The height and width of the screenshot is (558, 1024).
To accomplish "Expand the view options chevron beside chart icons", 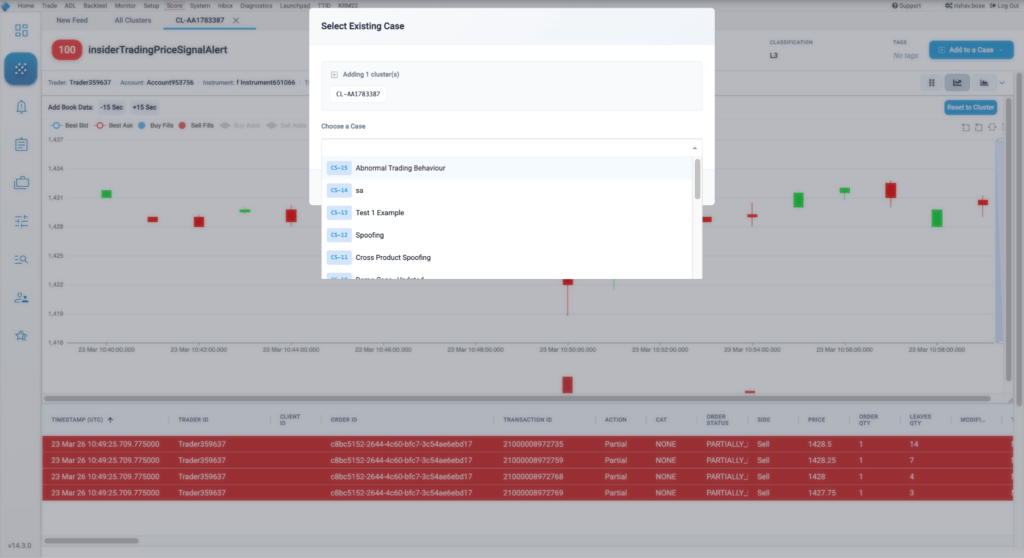I will point(1002,83).
